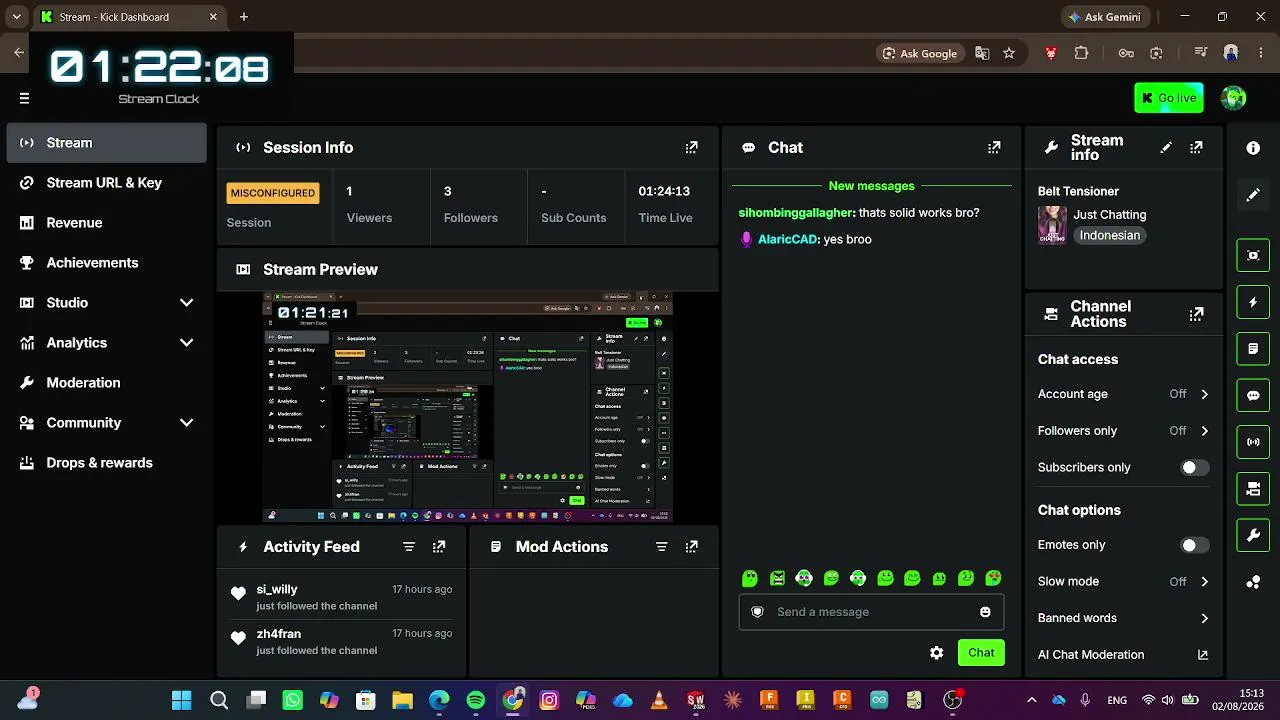Screen dimensions: 1280x720
Task: Open chat settings gear icon
Action: pyautogui.click(x=936, y=653)
